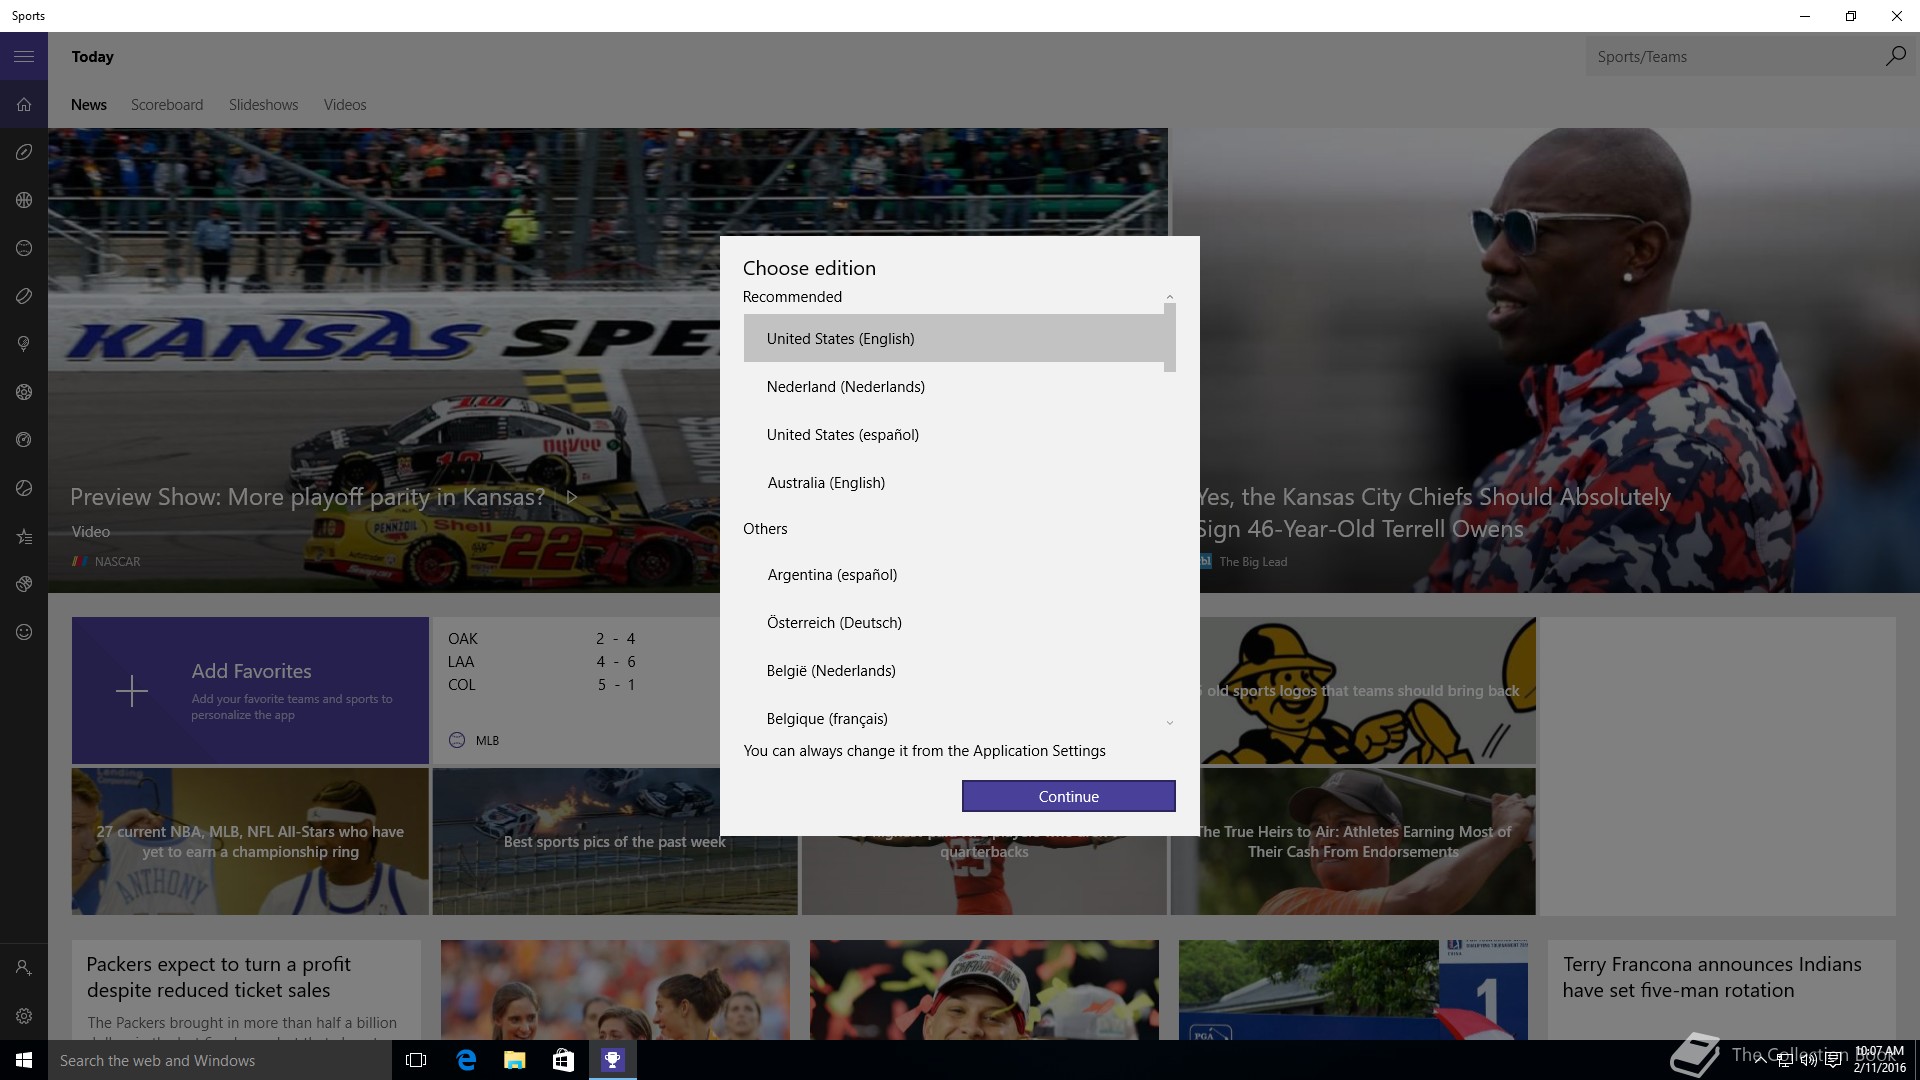Screen dimensions: 1920x1080
Task: Click the search magnifier icon
Action: (1895, 57)
